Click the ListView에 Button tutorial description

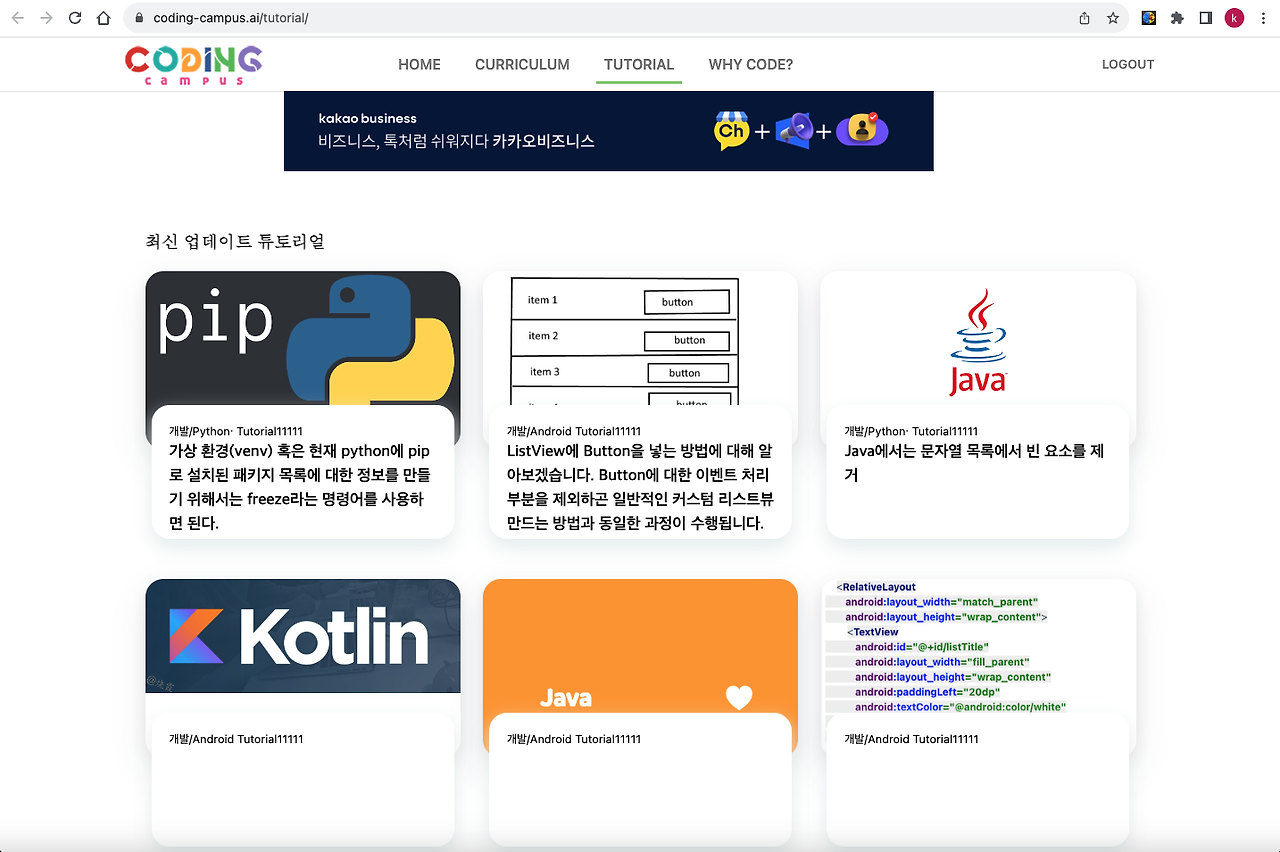coord(640,487)
